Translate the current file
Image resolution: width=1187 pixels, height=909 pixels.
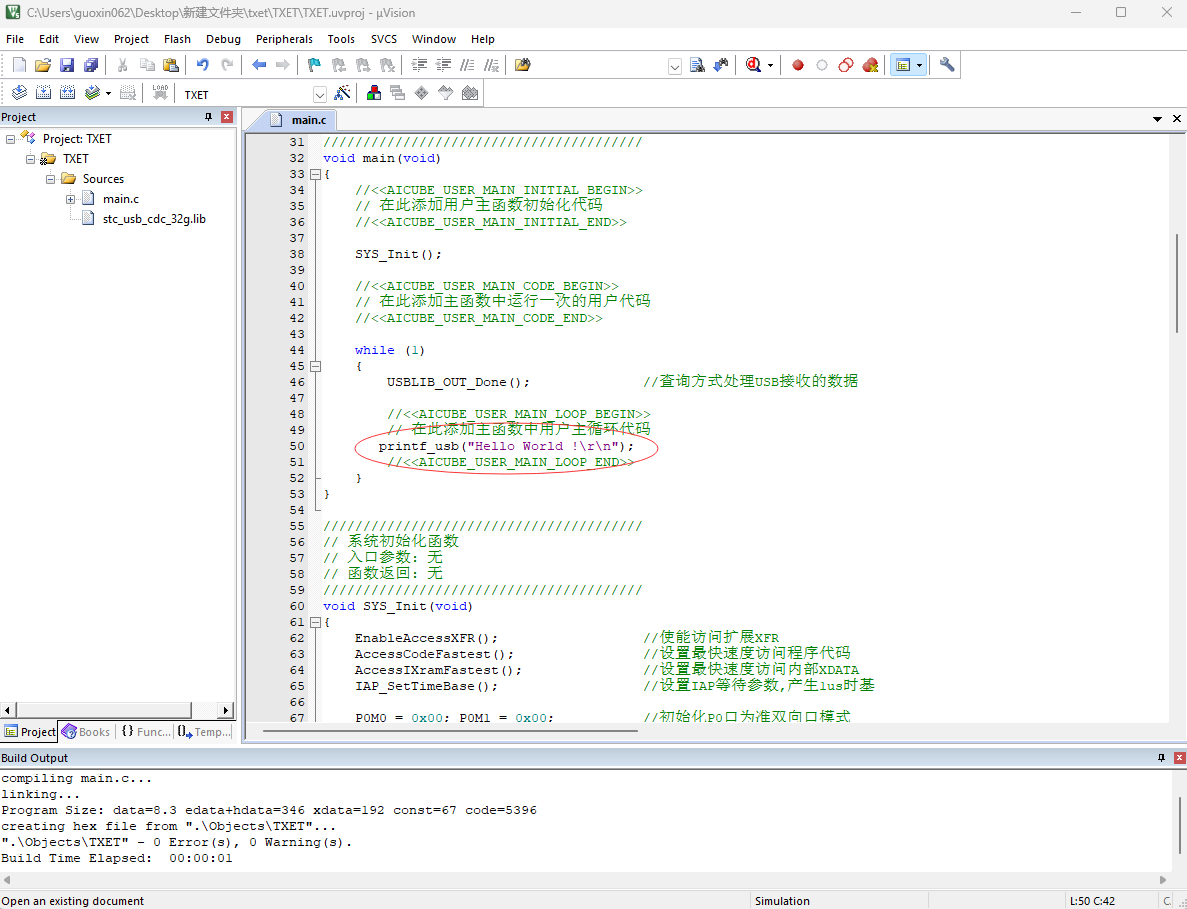[20, 93]
